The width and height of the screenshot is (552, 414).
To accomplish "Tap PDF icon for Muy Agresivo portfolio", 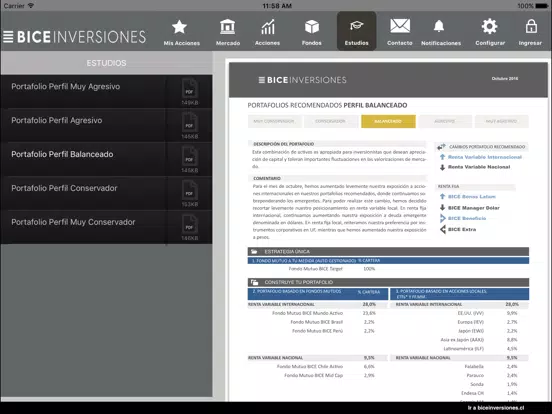I will pos(189,88).
